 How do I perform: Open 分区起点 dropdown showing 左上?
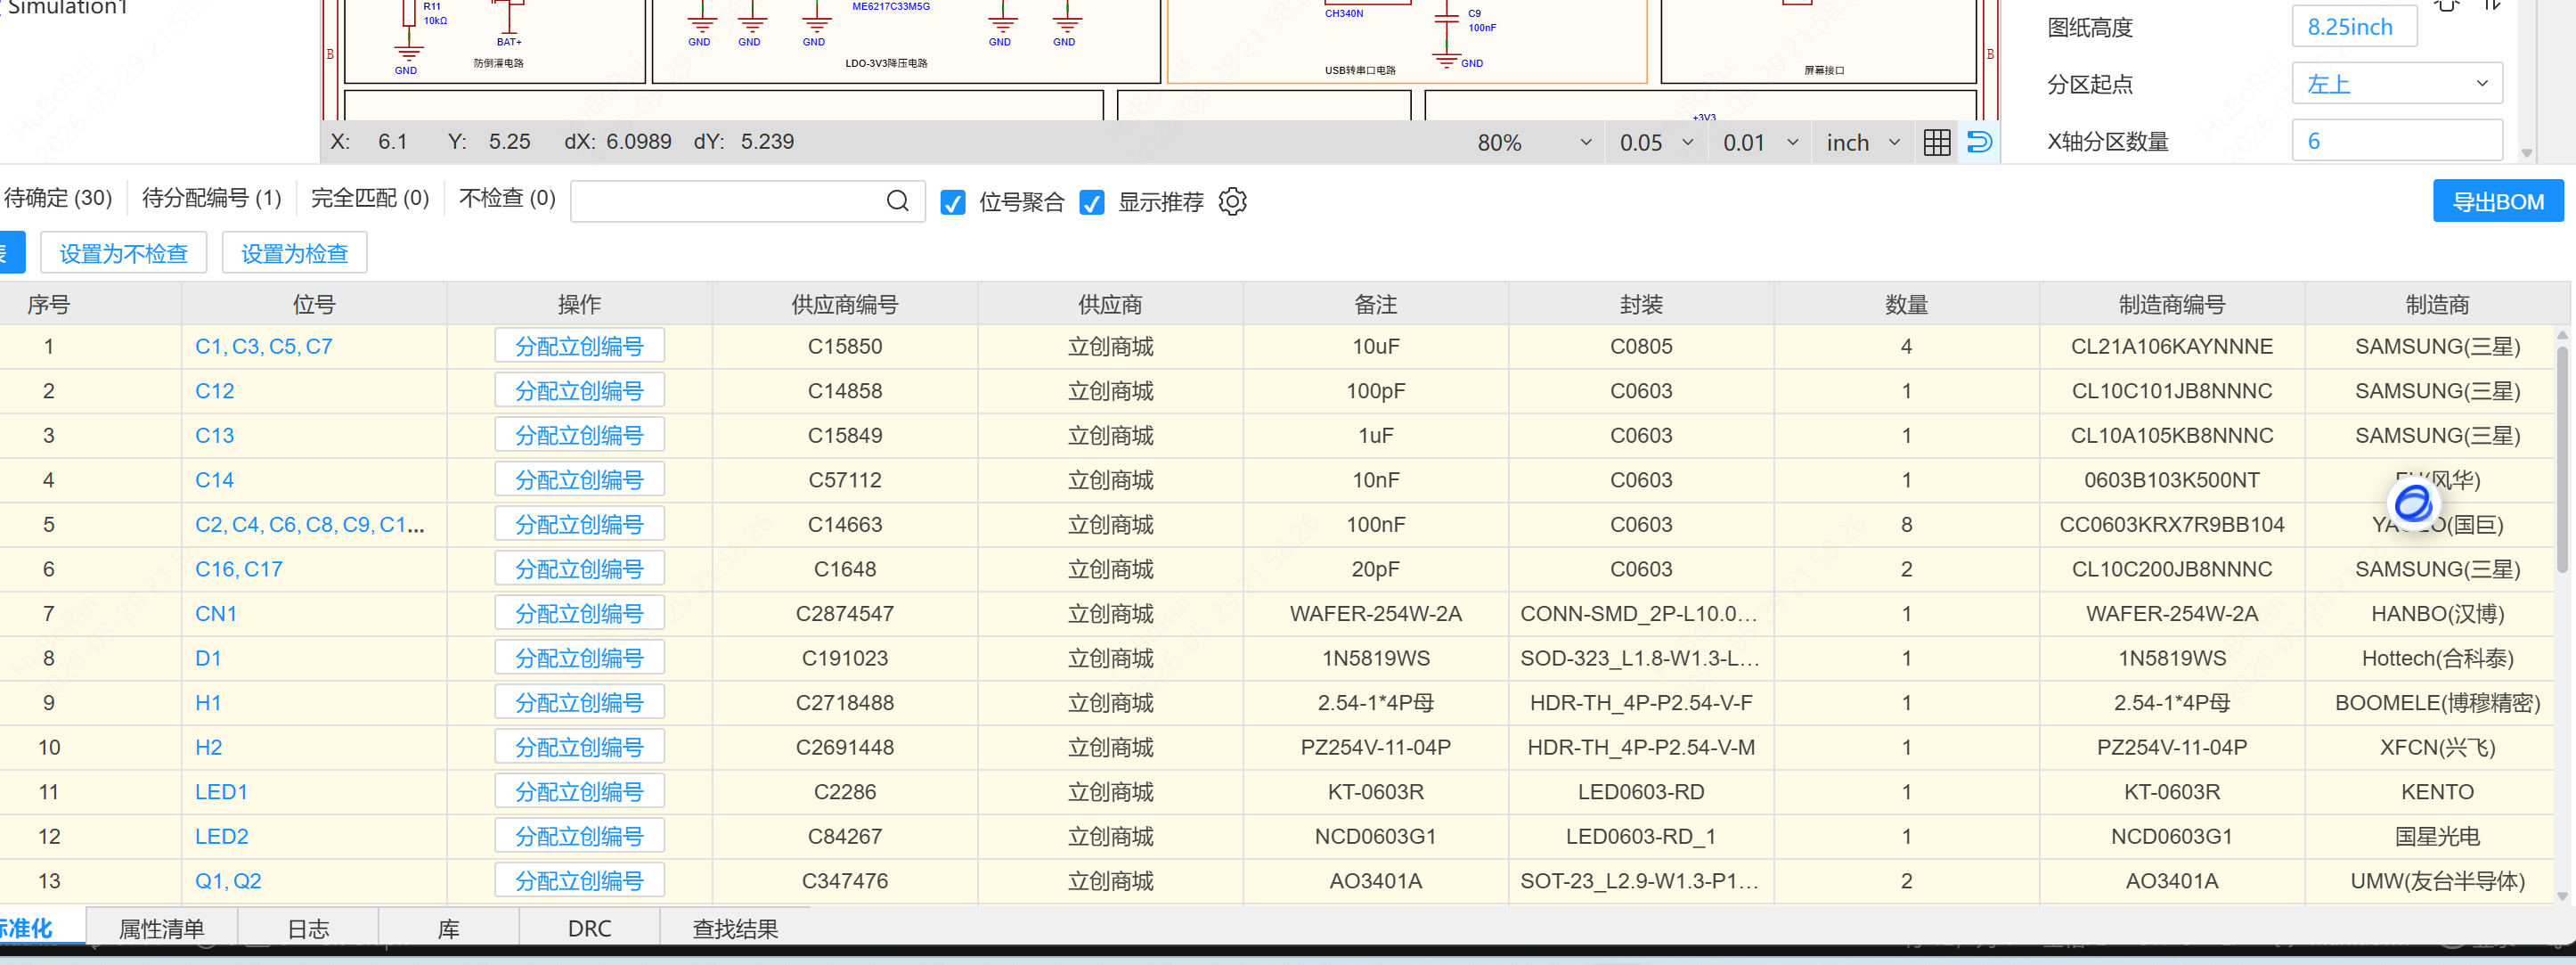tap(2396, 83)
